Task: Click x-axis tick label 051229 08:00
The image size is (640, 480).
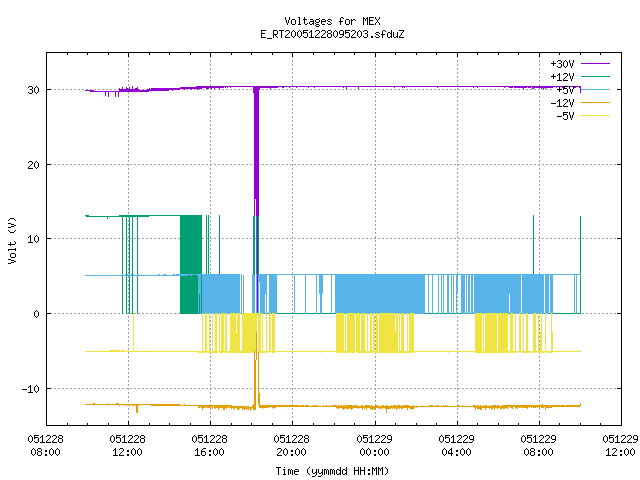Action: [538, 446]
